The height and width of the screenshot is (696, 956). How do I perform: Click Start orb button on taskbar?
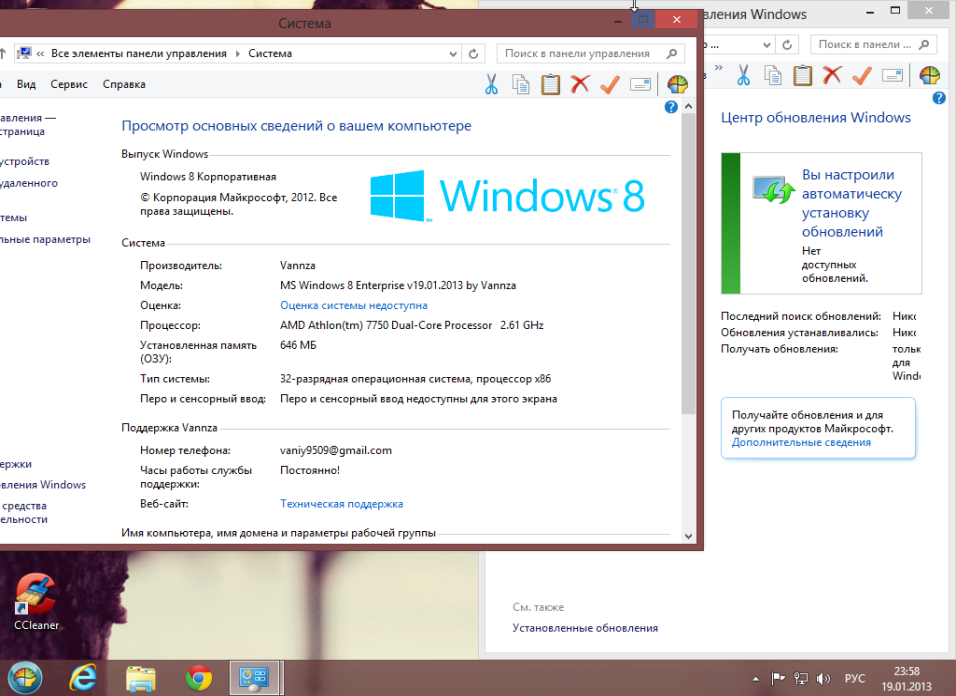click(x=24, y=678)
